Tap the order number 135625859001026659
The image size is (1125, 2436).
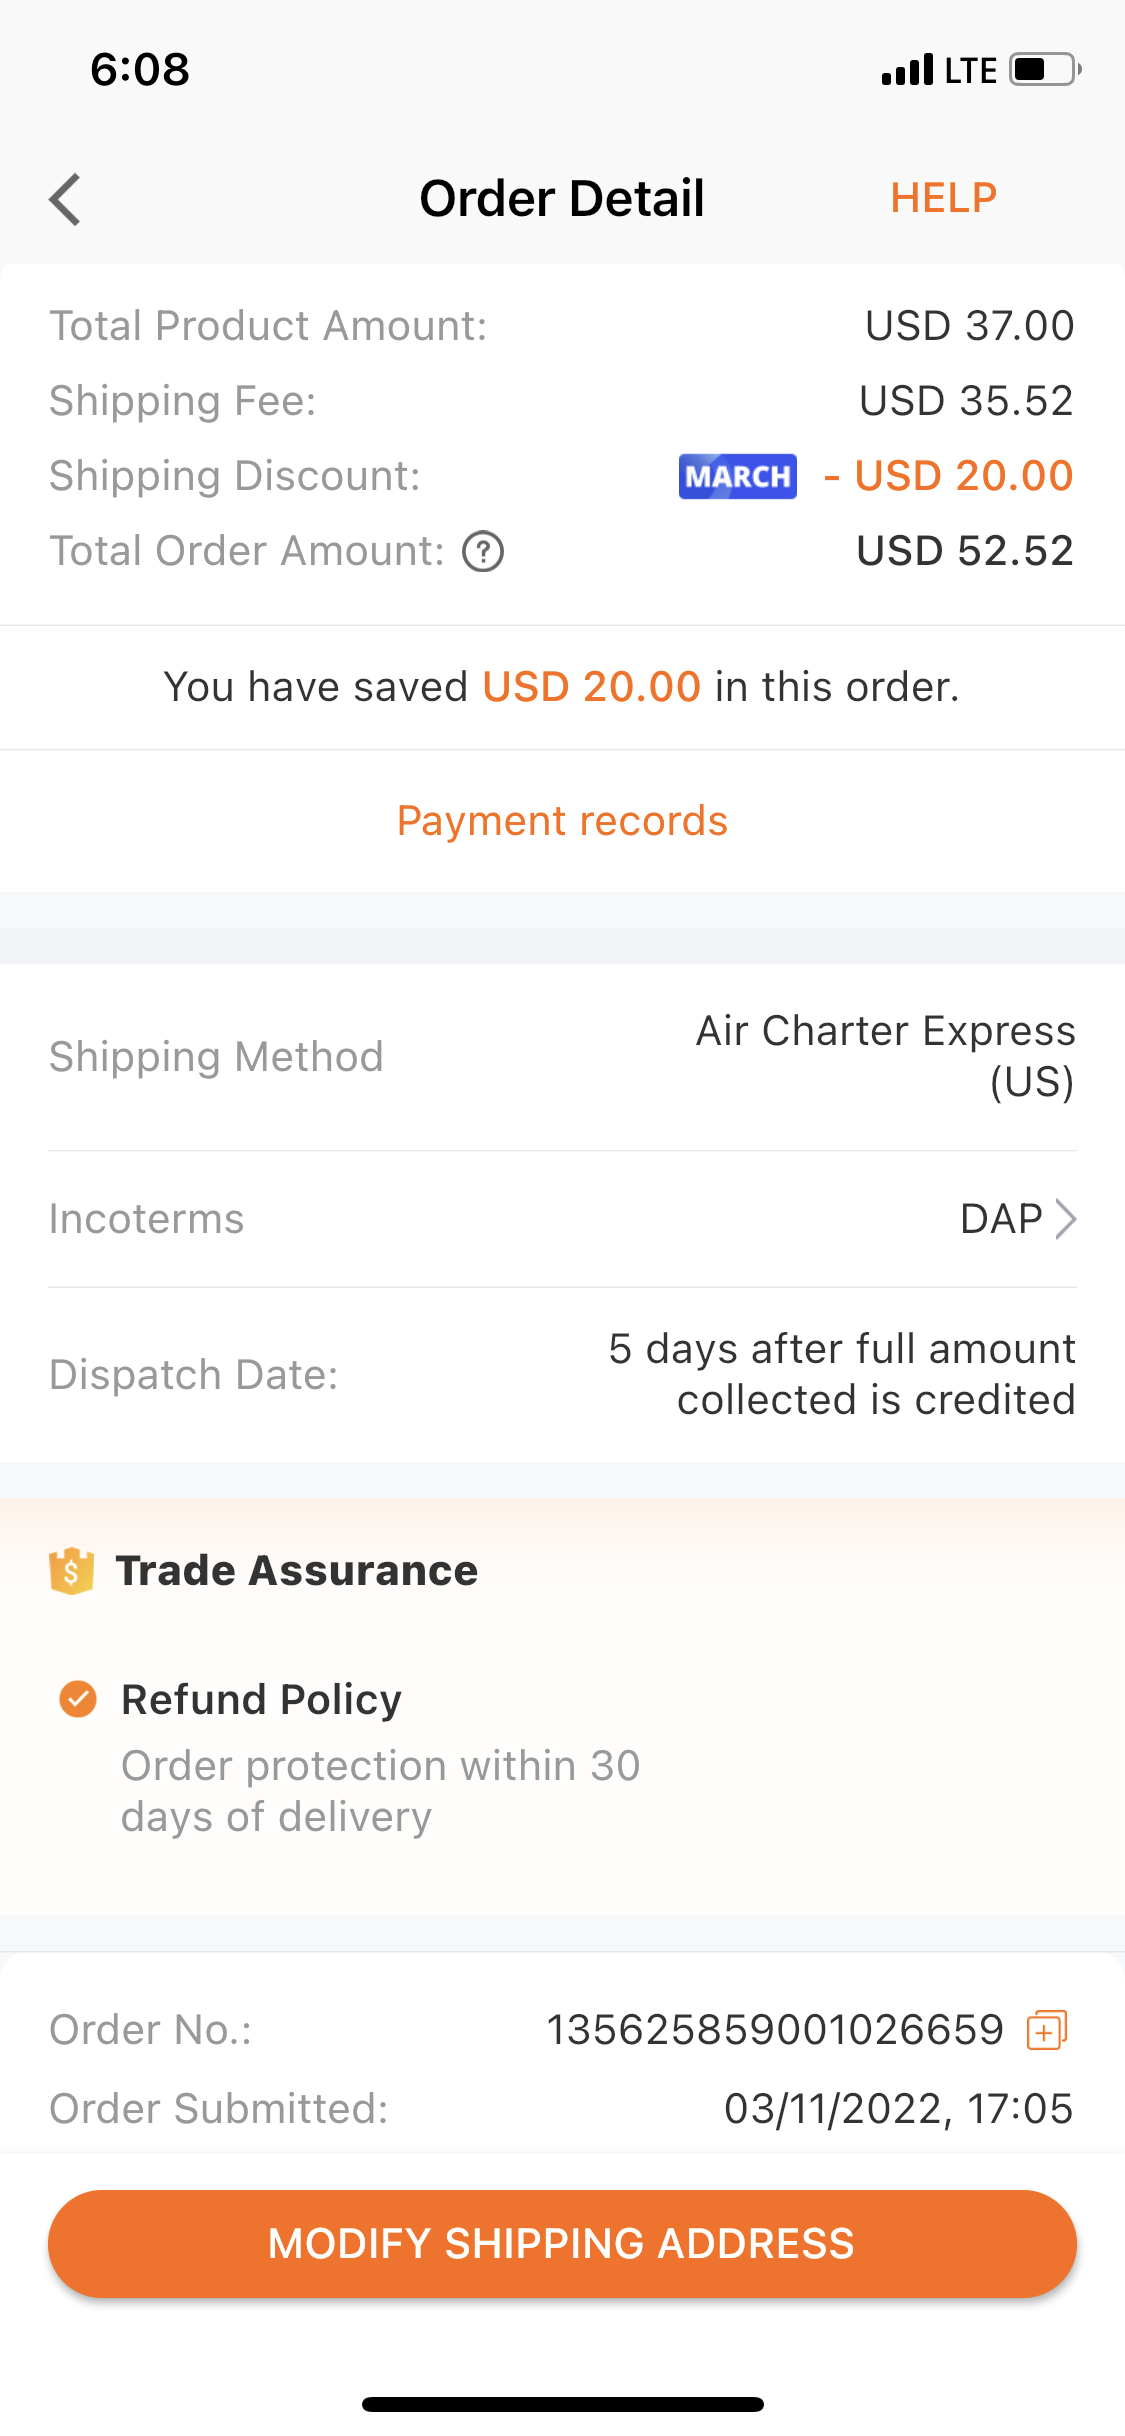pos(774,2030)
